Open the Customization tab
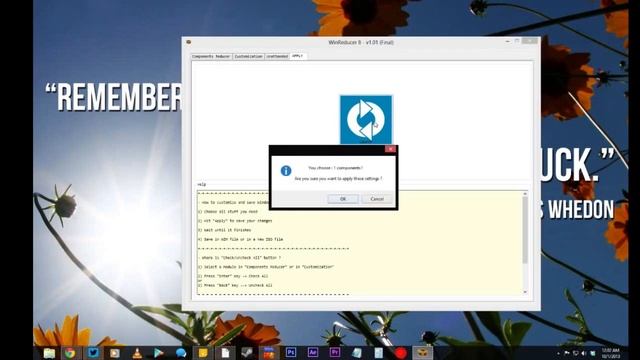Screen dimensions: 640x360 249,56
